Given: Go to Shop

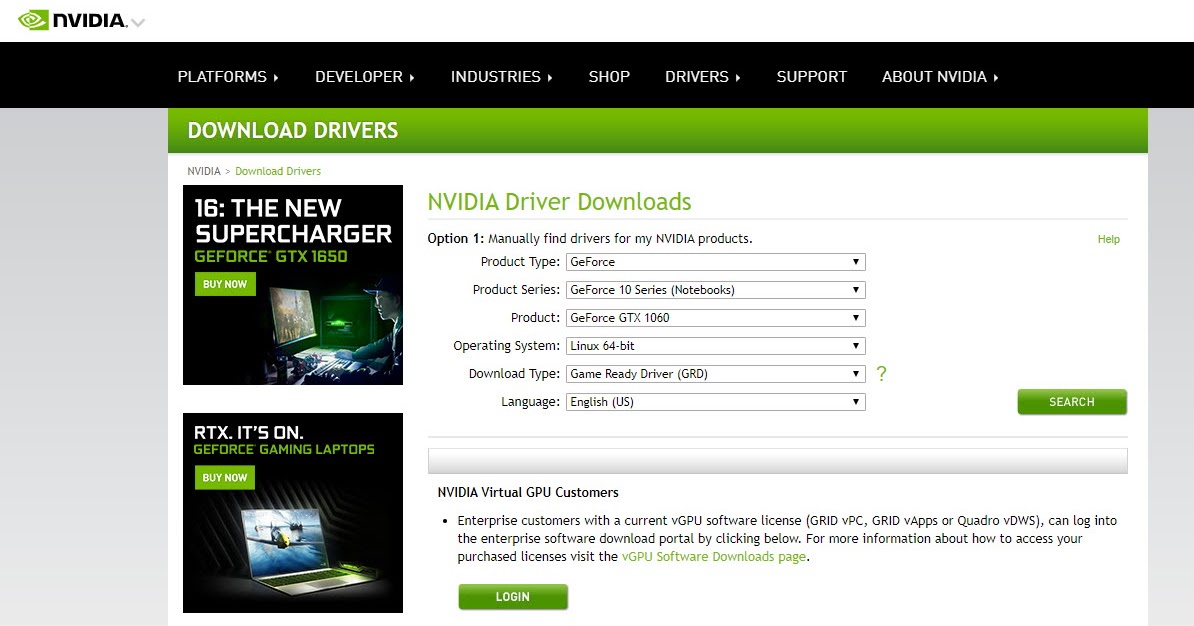Looking at the screenshot, I should click(x=609, y=77).
